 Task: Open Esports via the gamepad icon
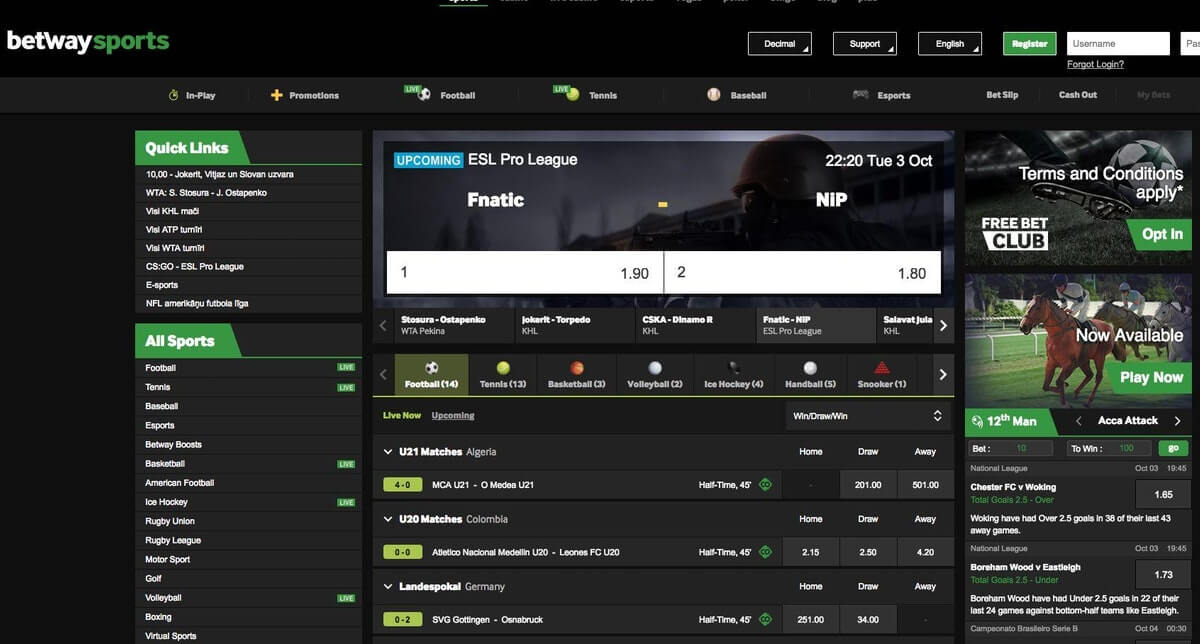[x=860, y=95]
